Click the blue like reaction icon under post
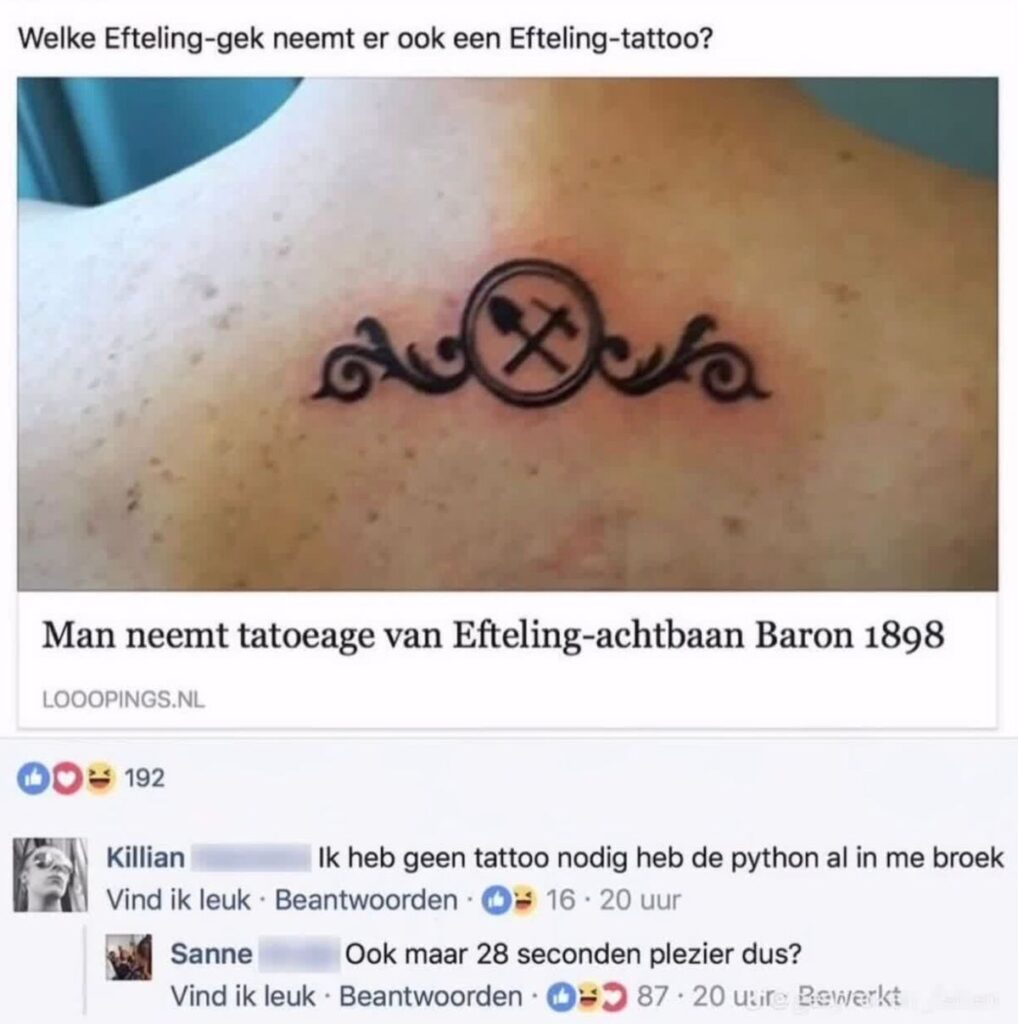This screenshot has height=1024, width=1018. (33, 778)
